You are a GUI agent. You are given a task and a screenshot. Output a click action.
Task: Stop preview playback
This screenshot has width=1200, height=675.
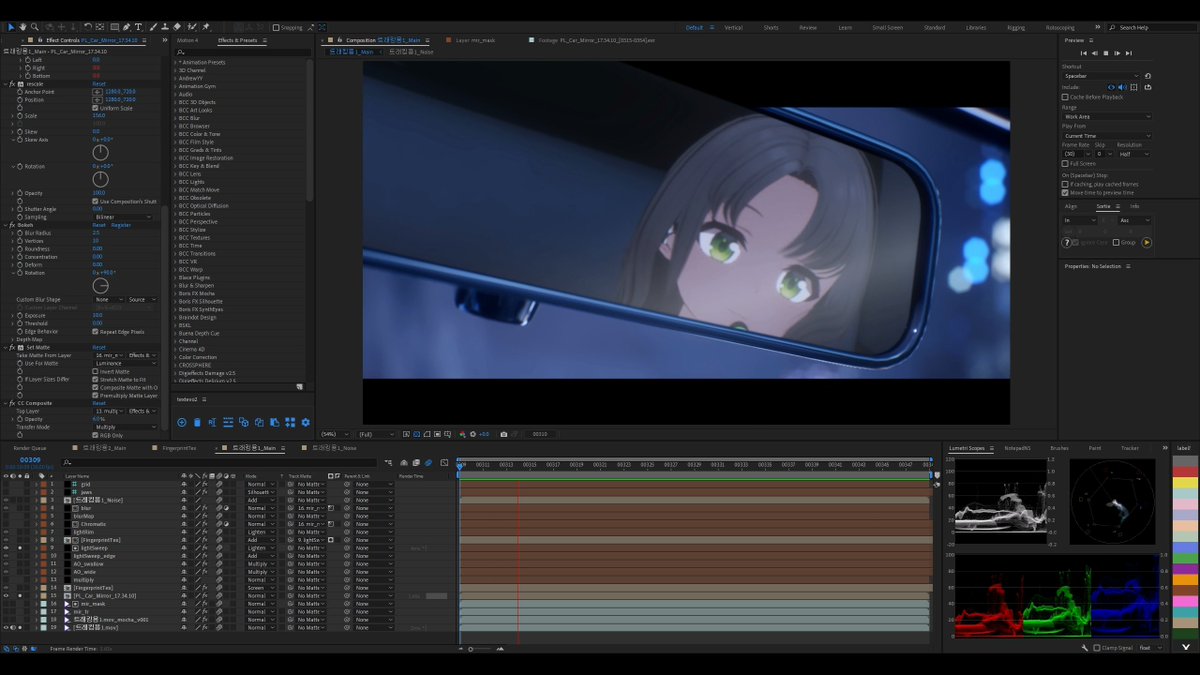1106,52
